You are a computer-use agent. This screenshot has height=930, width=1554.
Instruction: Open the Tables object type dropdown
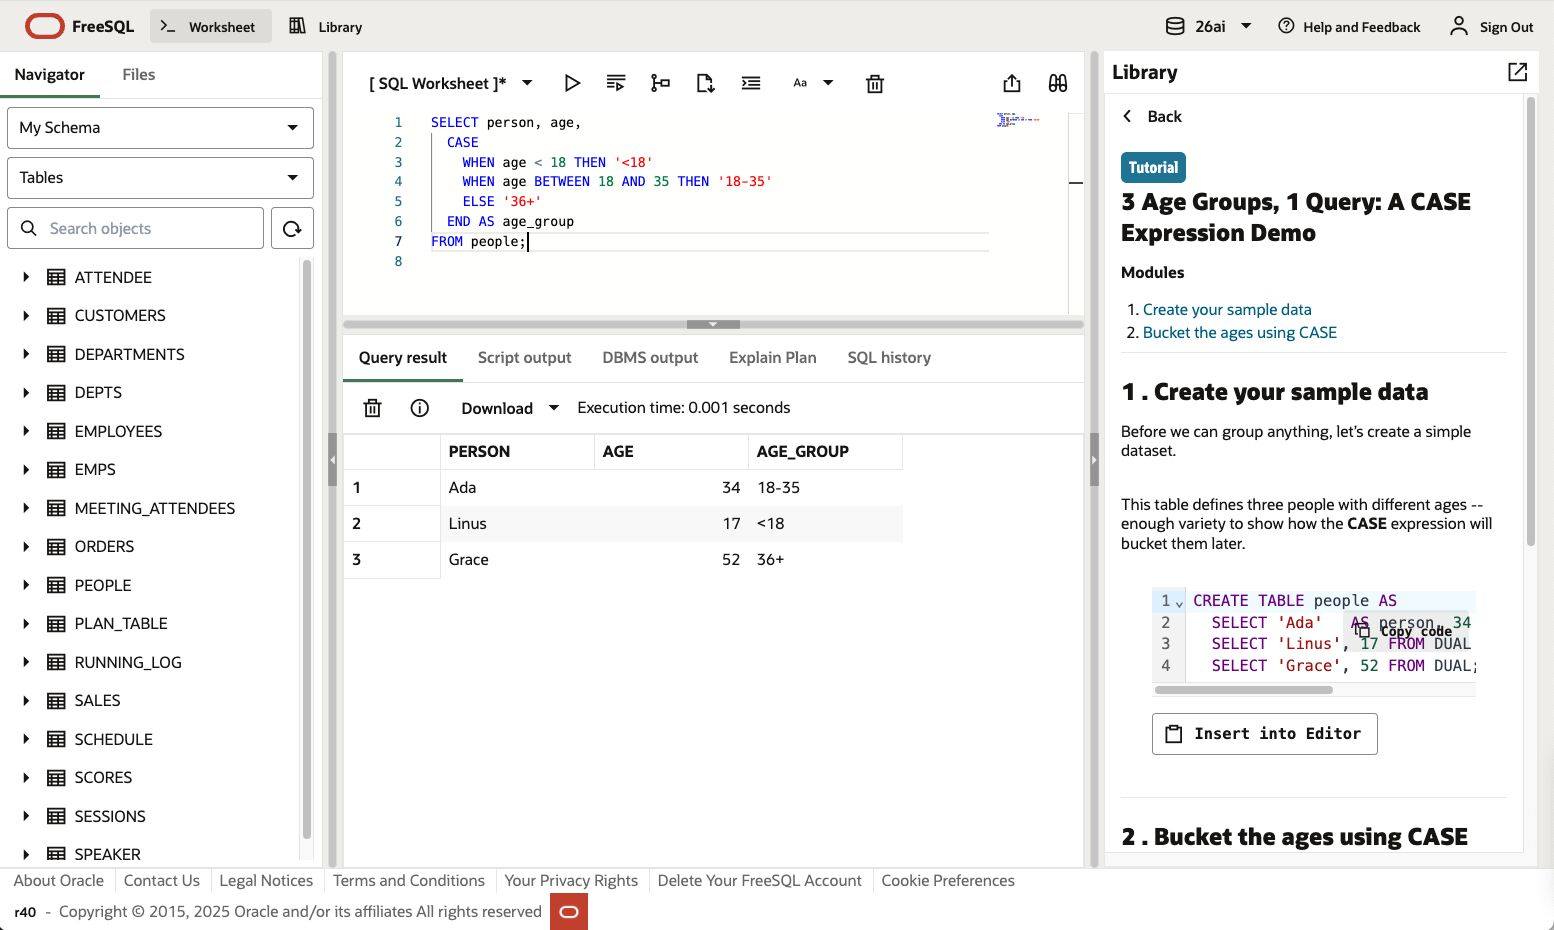tap(160, 178)
